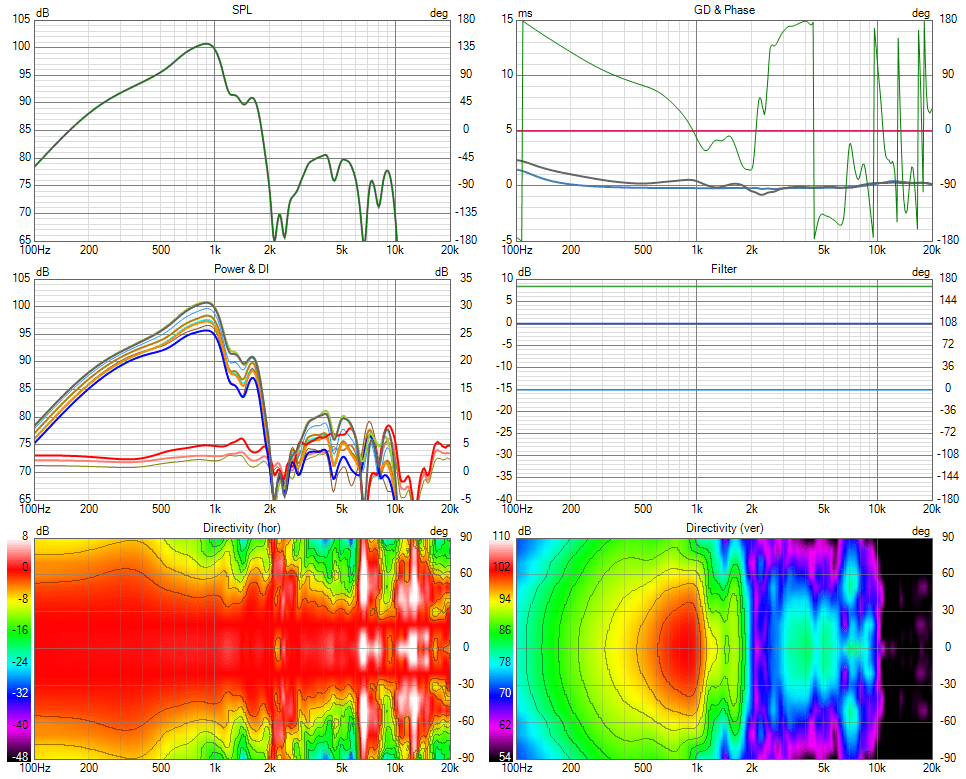Screen dimensions: 966x779
Task: Click the SPL chart title
Action: 242,10
